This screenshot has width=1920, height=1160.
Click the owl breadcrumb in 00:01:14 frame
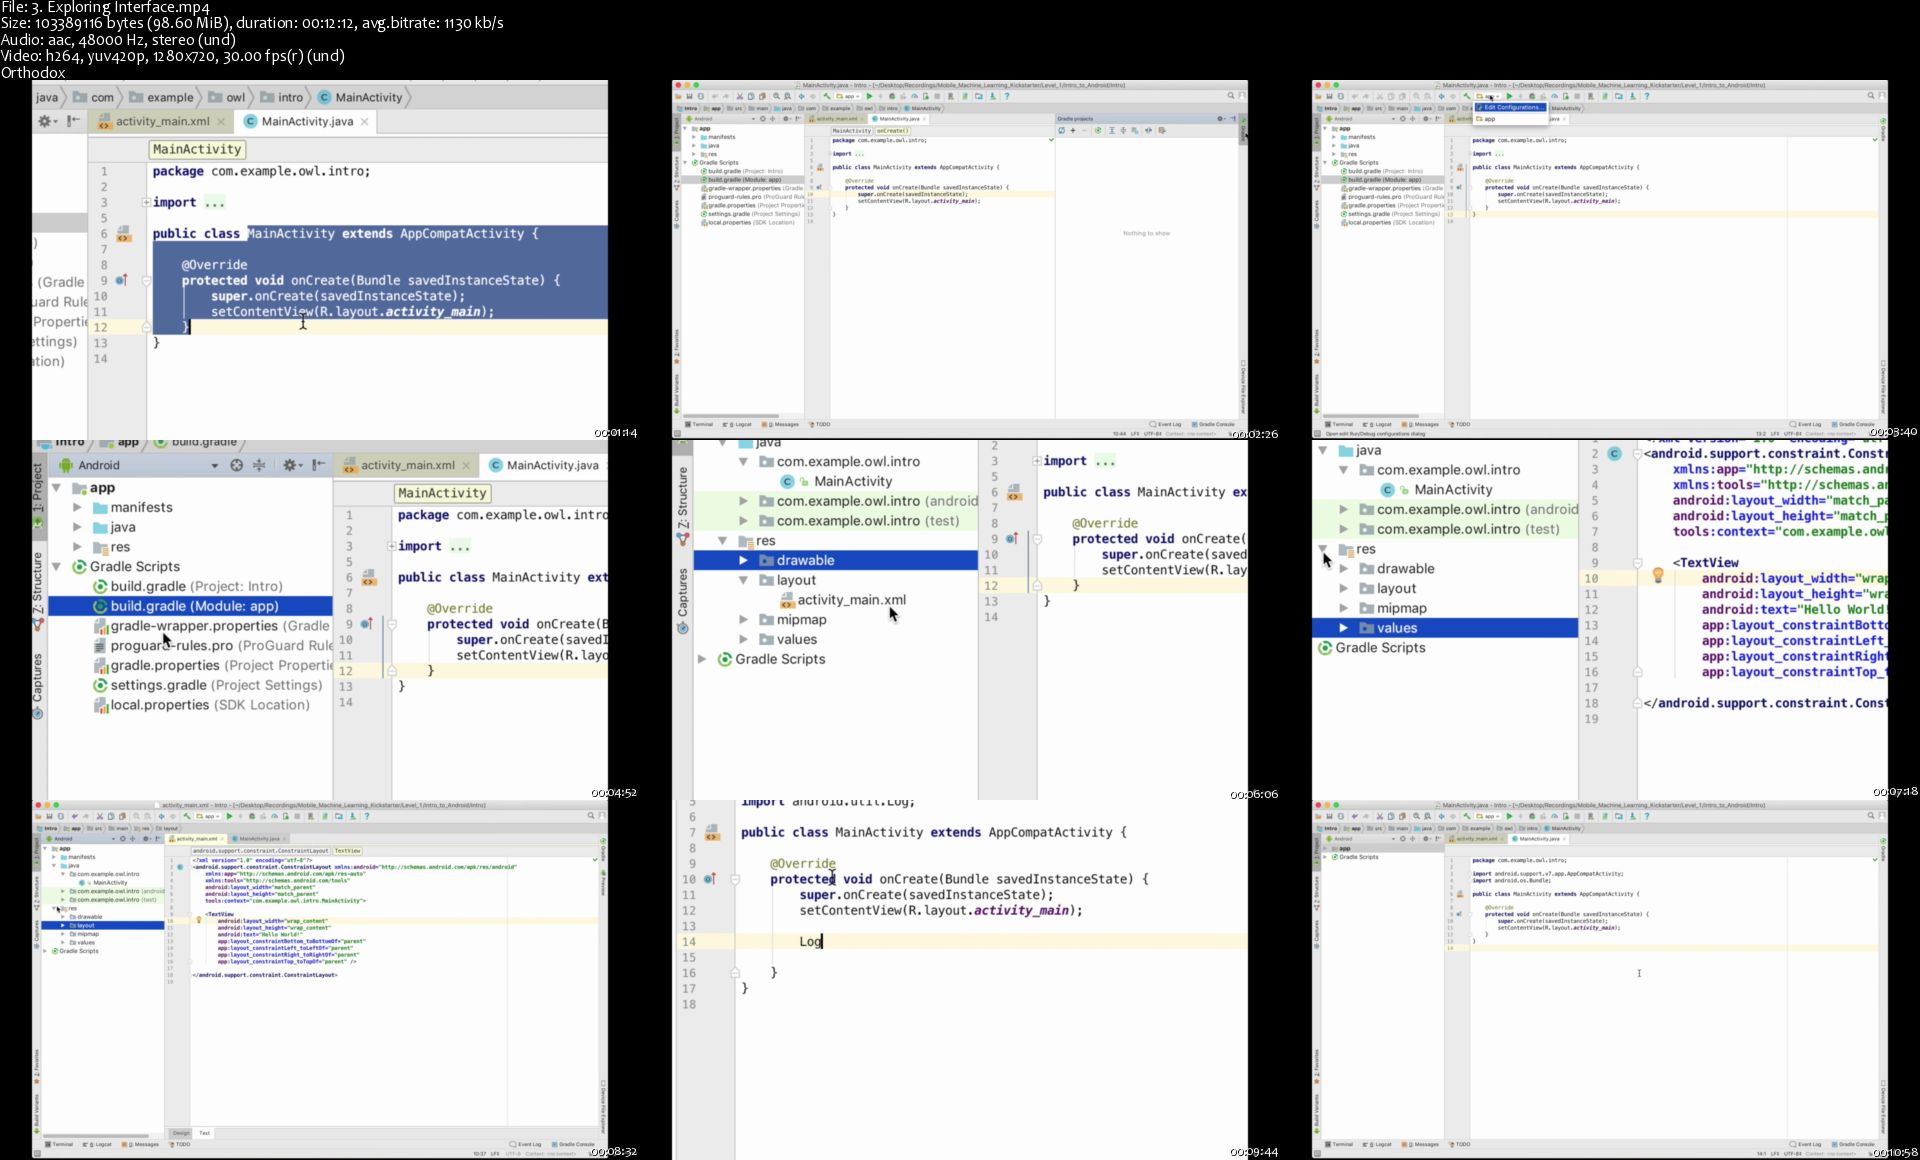coord(227,97)
